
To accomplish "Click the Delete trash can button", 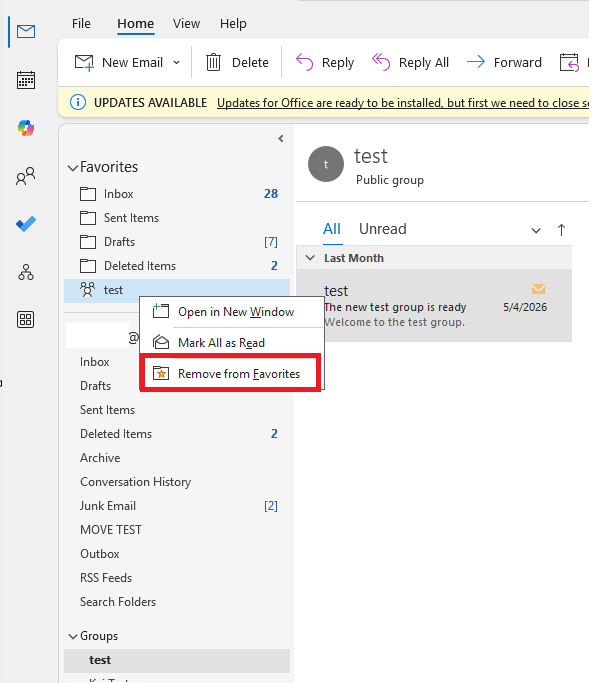I will (237, 62).
